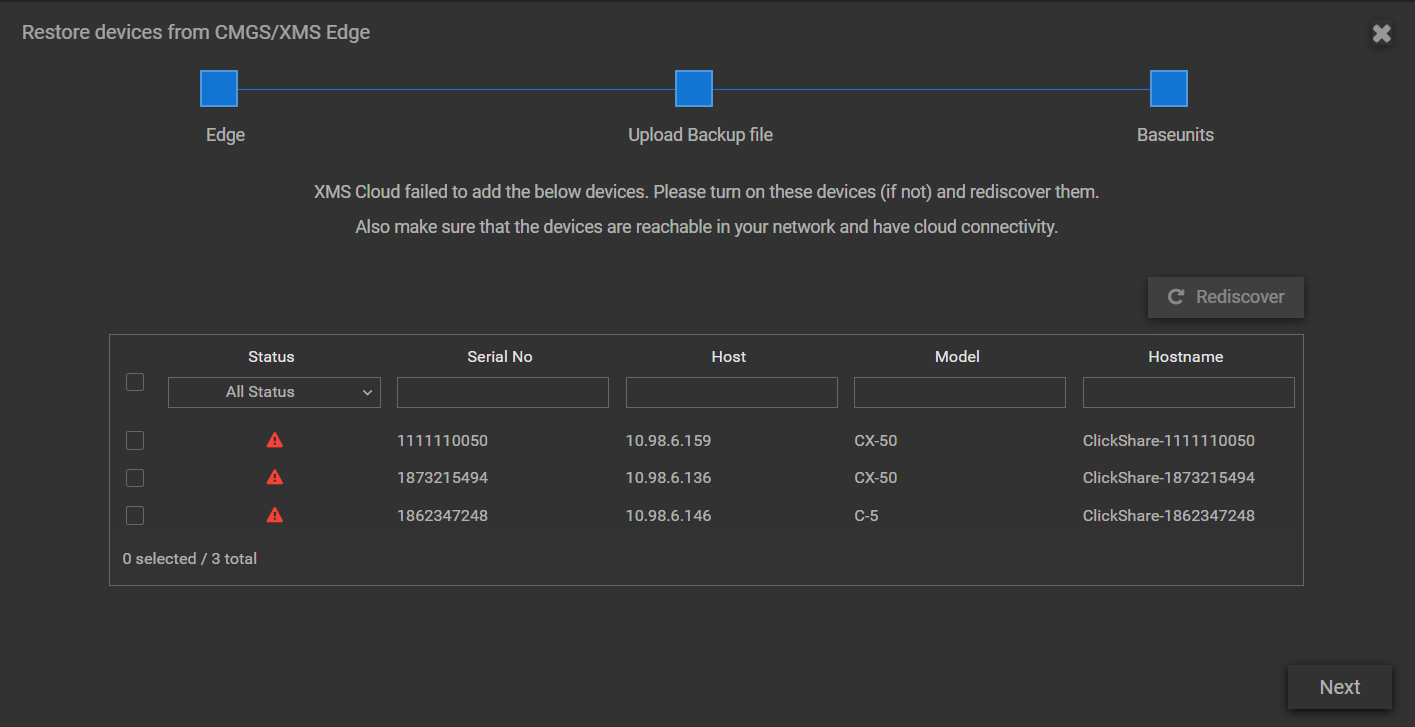
Task: Click the Host column header
Action: (x=729, y=357)
